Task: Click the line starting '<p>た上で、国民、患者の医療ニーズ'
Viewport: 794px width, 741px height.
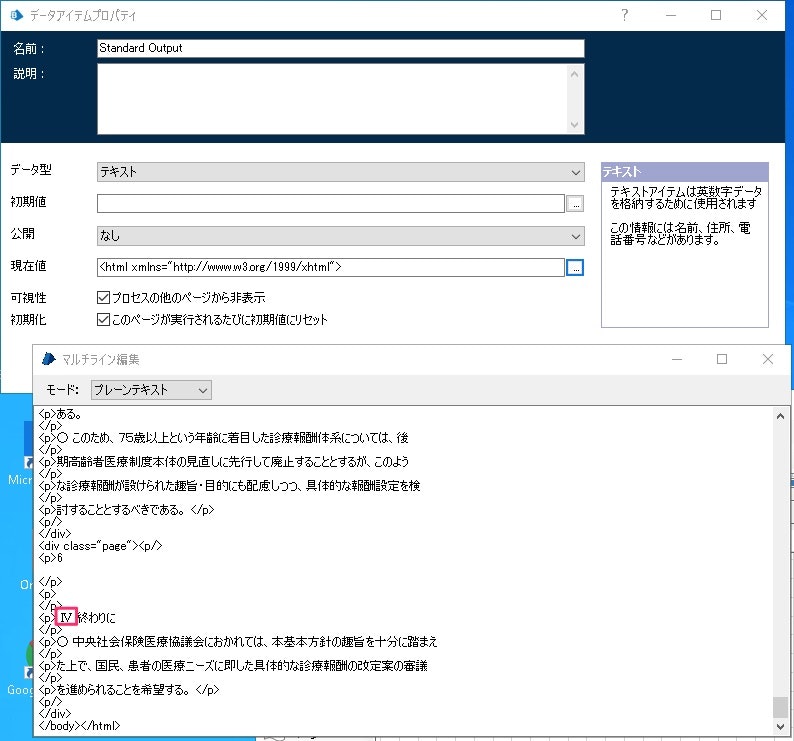Action: coord(233,666)
